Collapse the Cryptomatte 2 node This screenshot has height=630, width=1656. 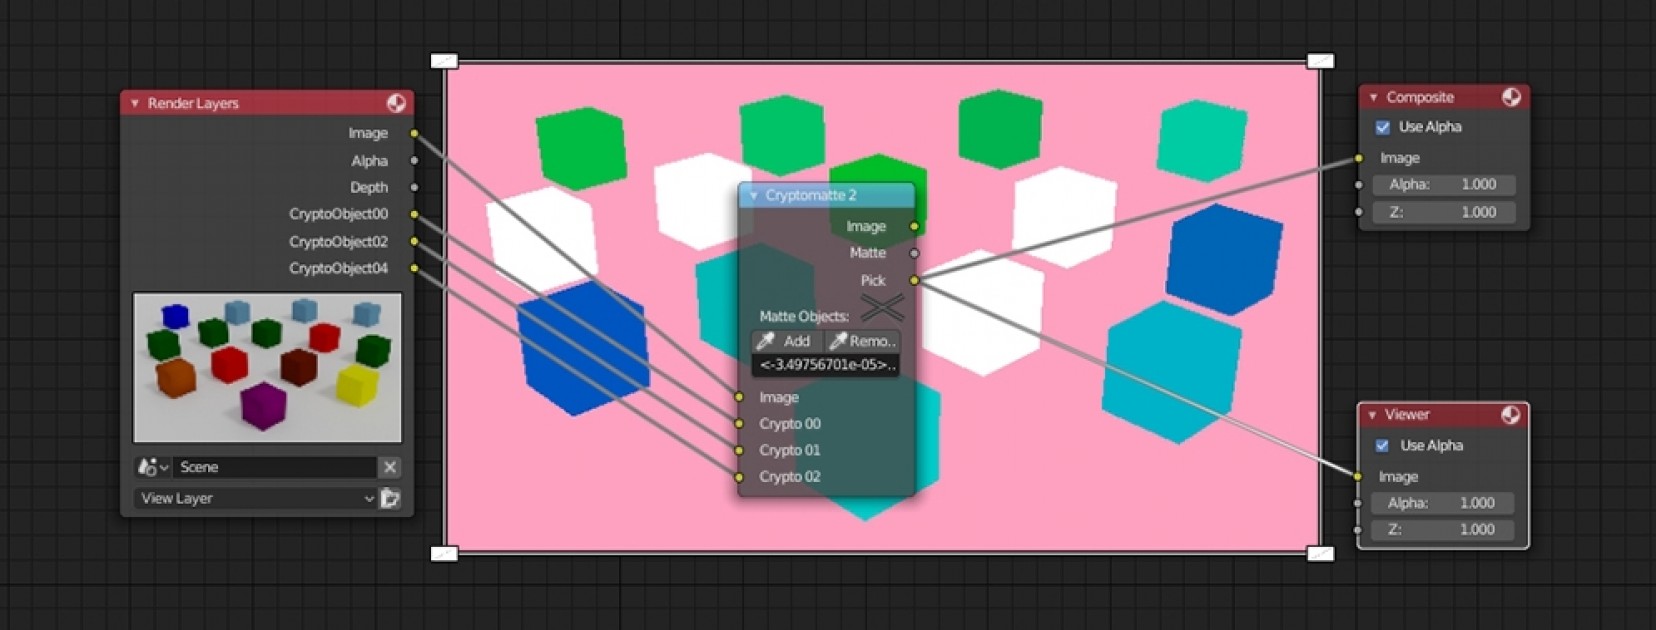point(754,195)
